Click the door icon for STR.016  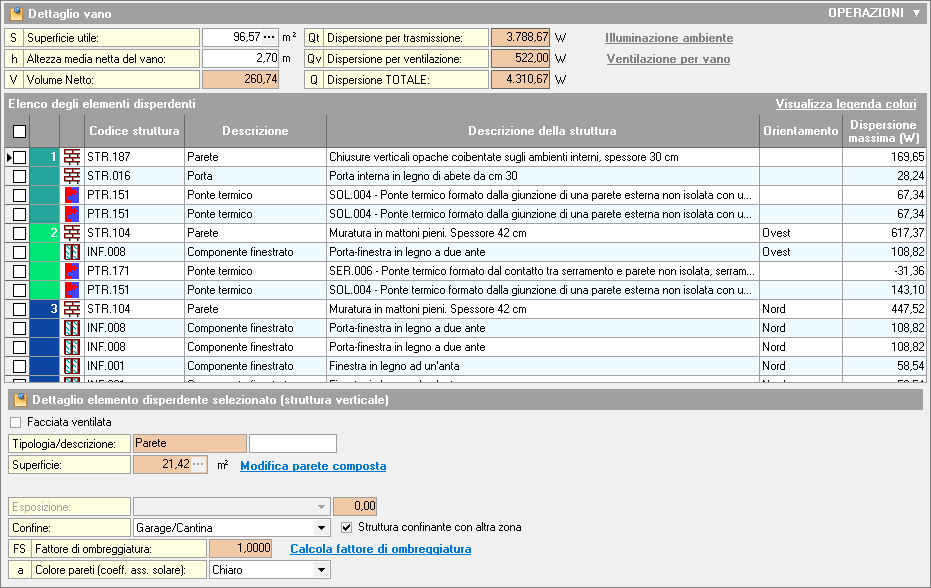tap(72, 176)
